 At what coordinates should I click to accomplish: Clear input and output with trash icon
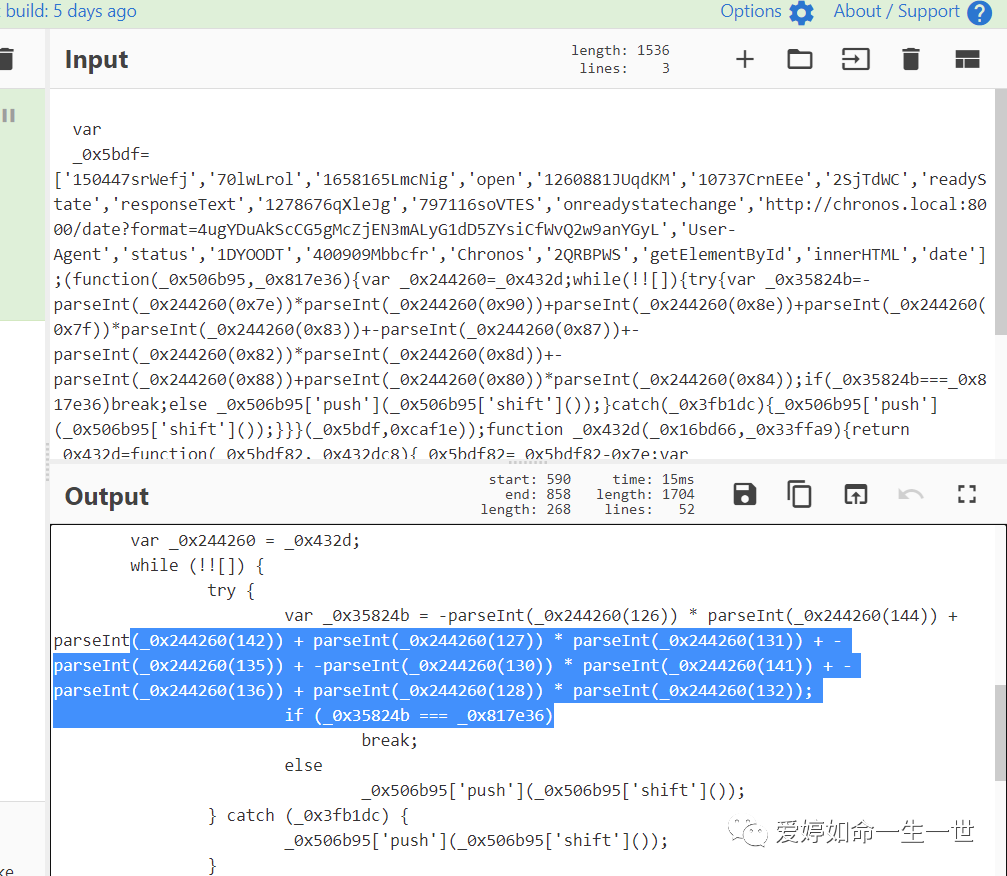coord(911,59)
